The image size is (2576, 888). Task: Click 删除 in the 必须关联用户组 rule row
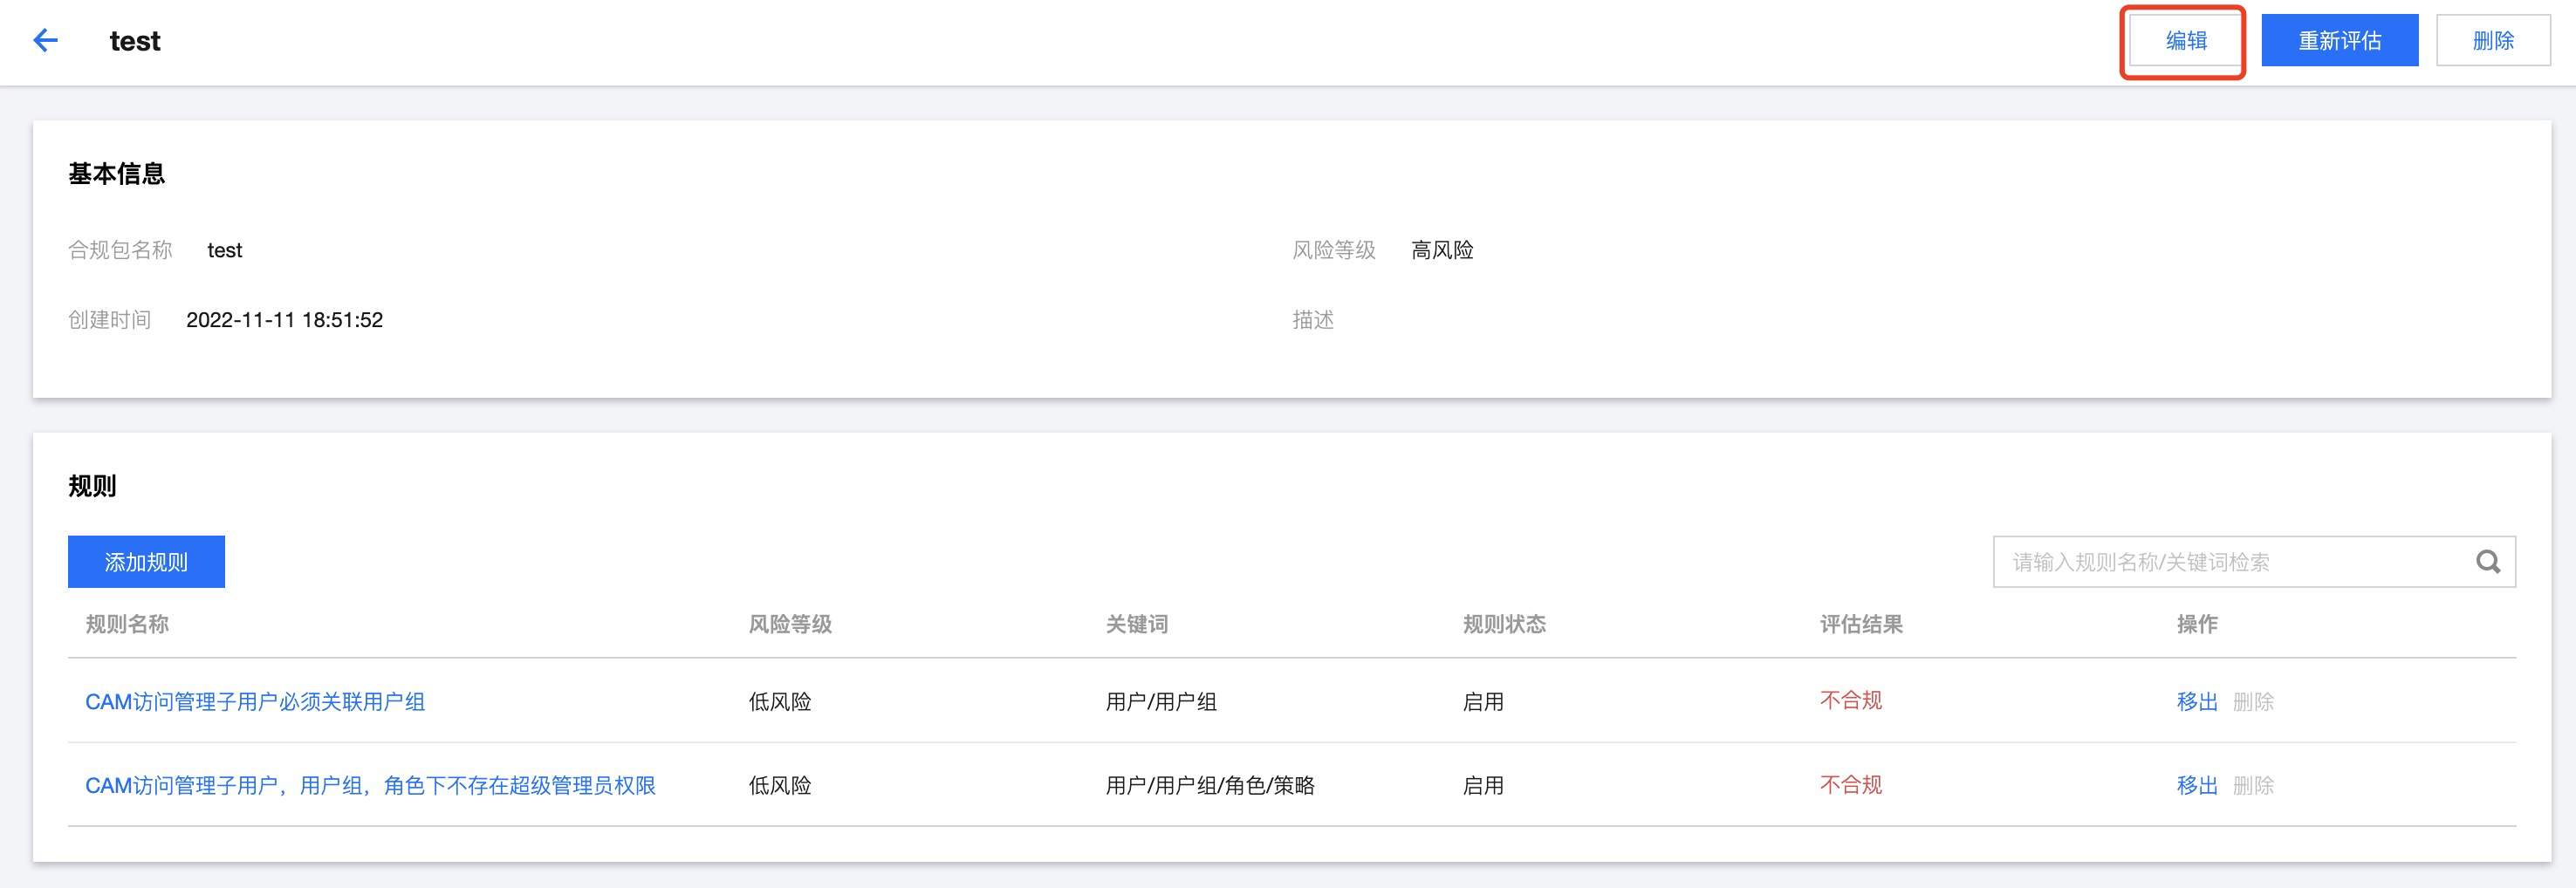coord(2253,702)
